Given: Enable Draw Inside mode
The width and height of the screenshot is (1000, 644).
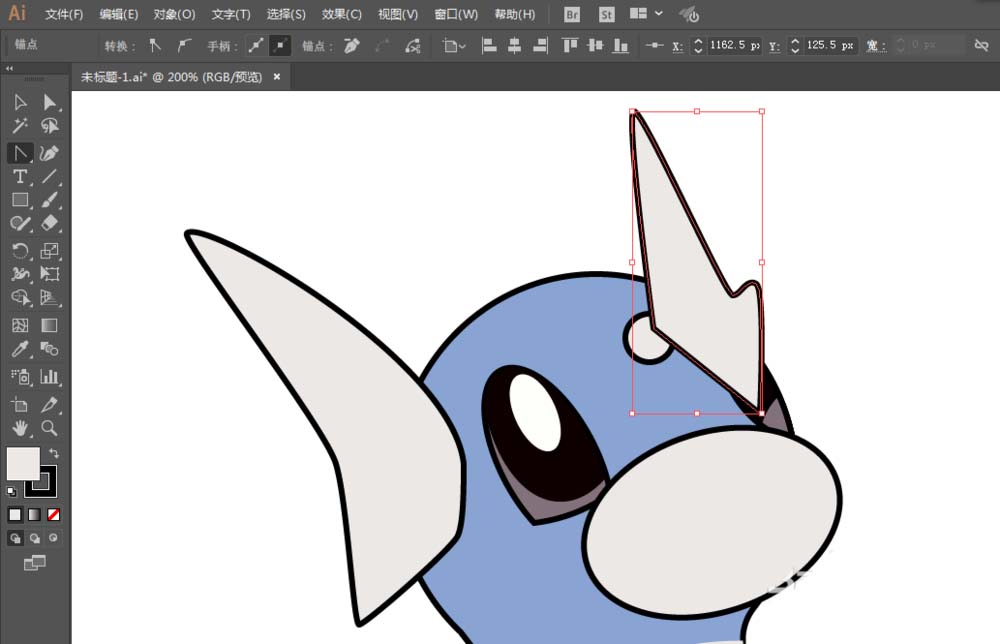Looking at the screenshot, I should click(x=54, y=538).
